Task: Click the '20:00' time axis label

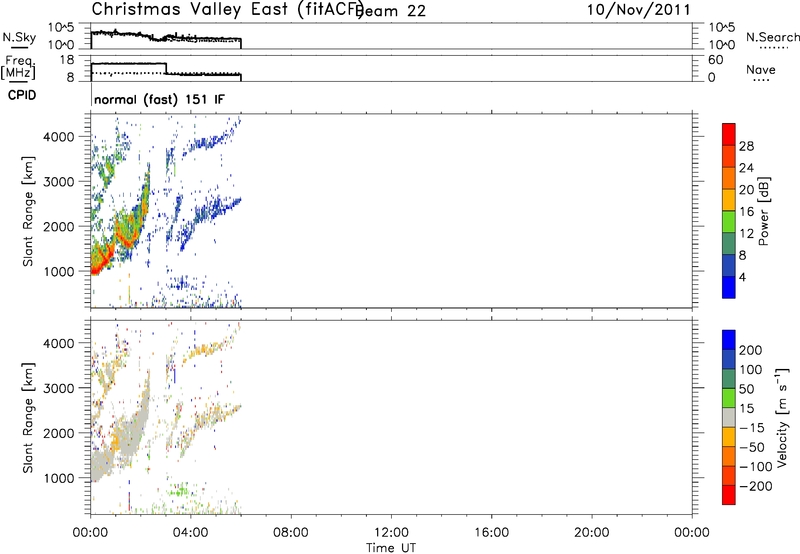Action: click(592, 533)
